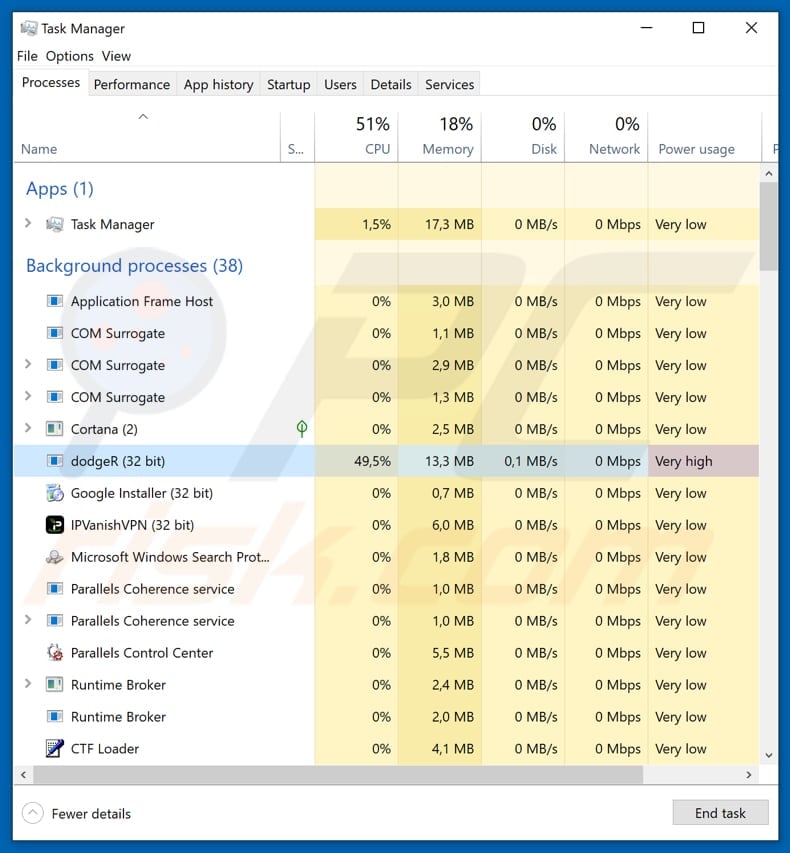Select the CTF Loader row
The height and width of the screenshot is (853, 790).
pyautogui.click(x=386, y=749)
